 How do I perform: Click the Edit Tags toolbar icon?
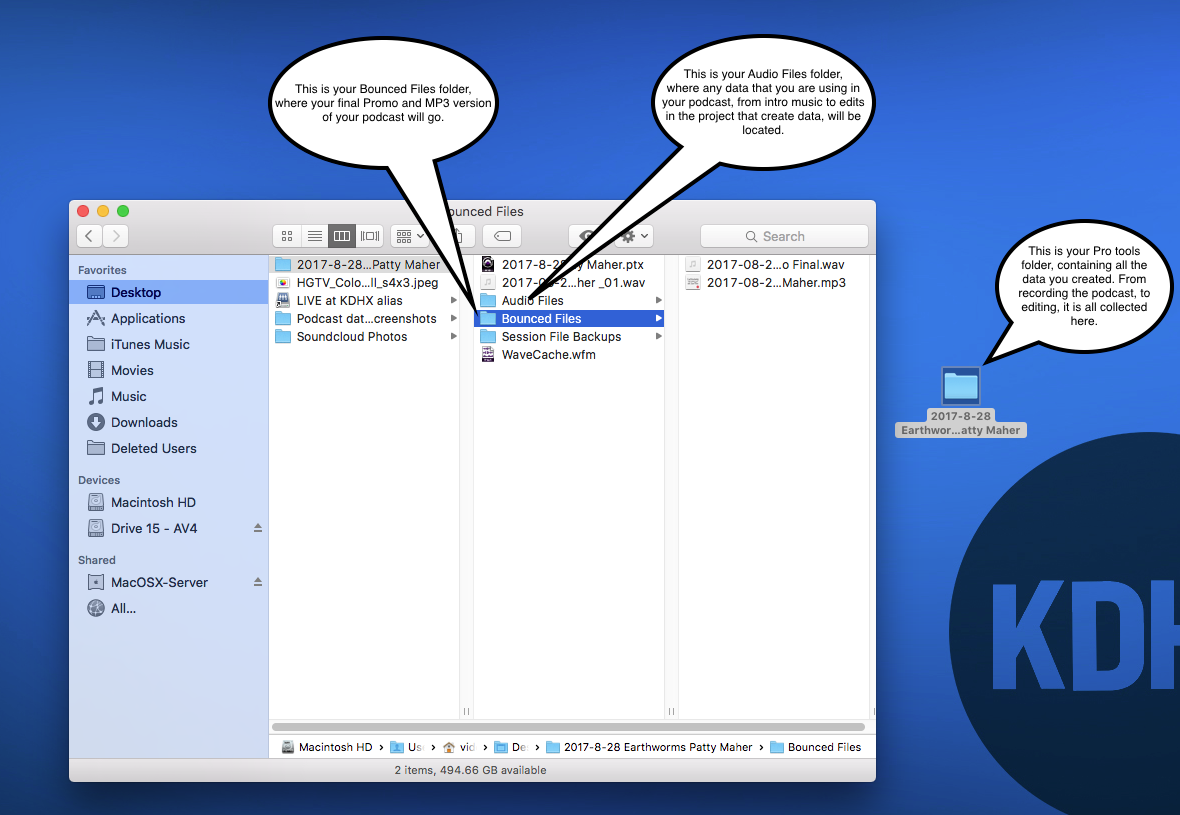click(x=502, y=236)
